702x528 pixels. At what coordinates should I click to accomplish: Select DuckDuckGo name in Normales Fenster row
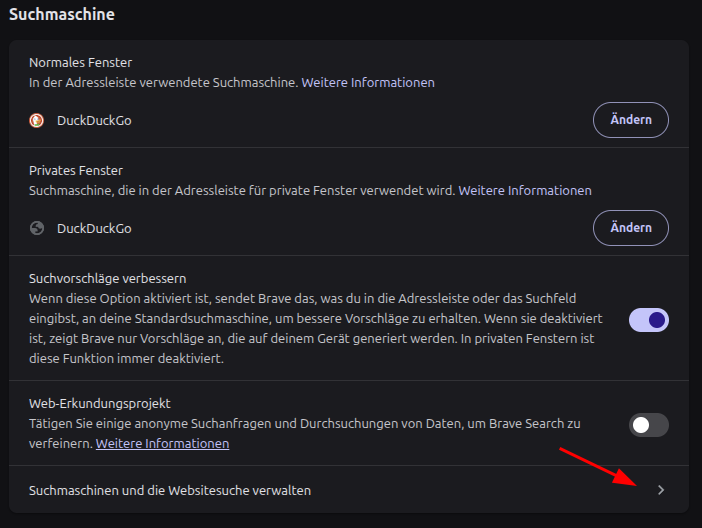pyautogui.click(x=94, y=121)
